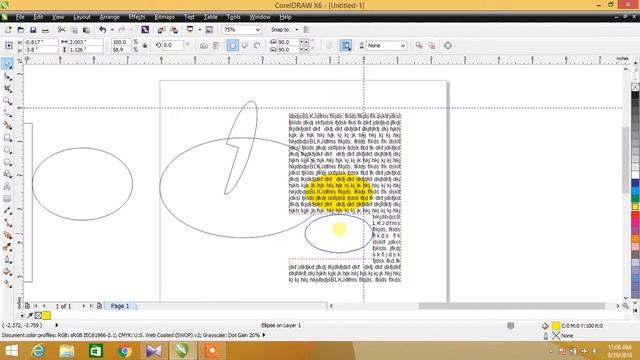
Task: Expand the color profiles status arrow
Action: point(264,335)
